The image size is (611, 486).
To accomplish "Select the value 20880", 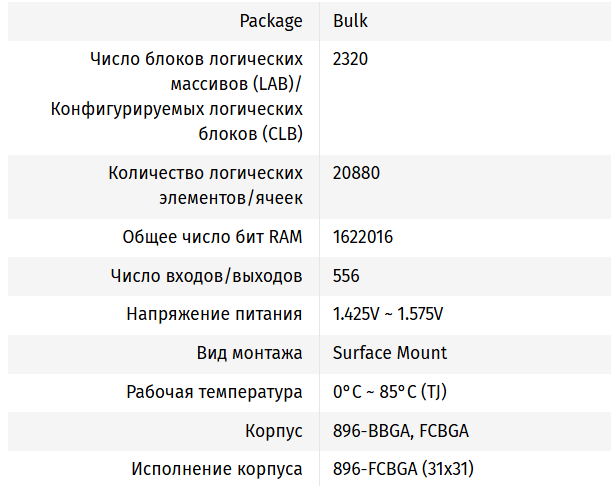I will (x=356, y=173).
